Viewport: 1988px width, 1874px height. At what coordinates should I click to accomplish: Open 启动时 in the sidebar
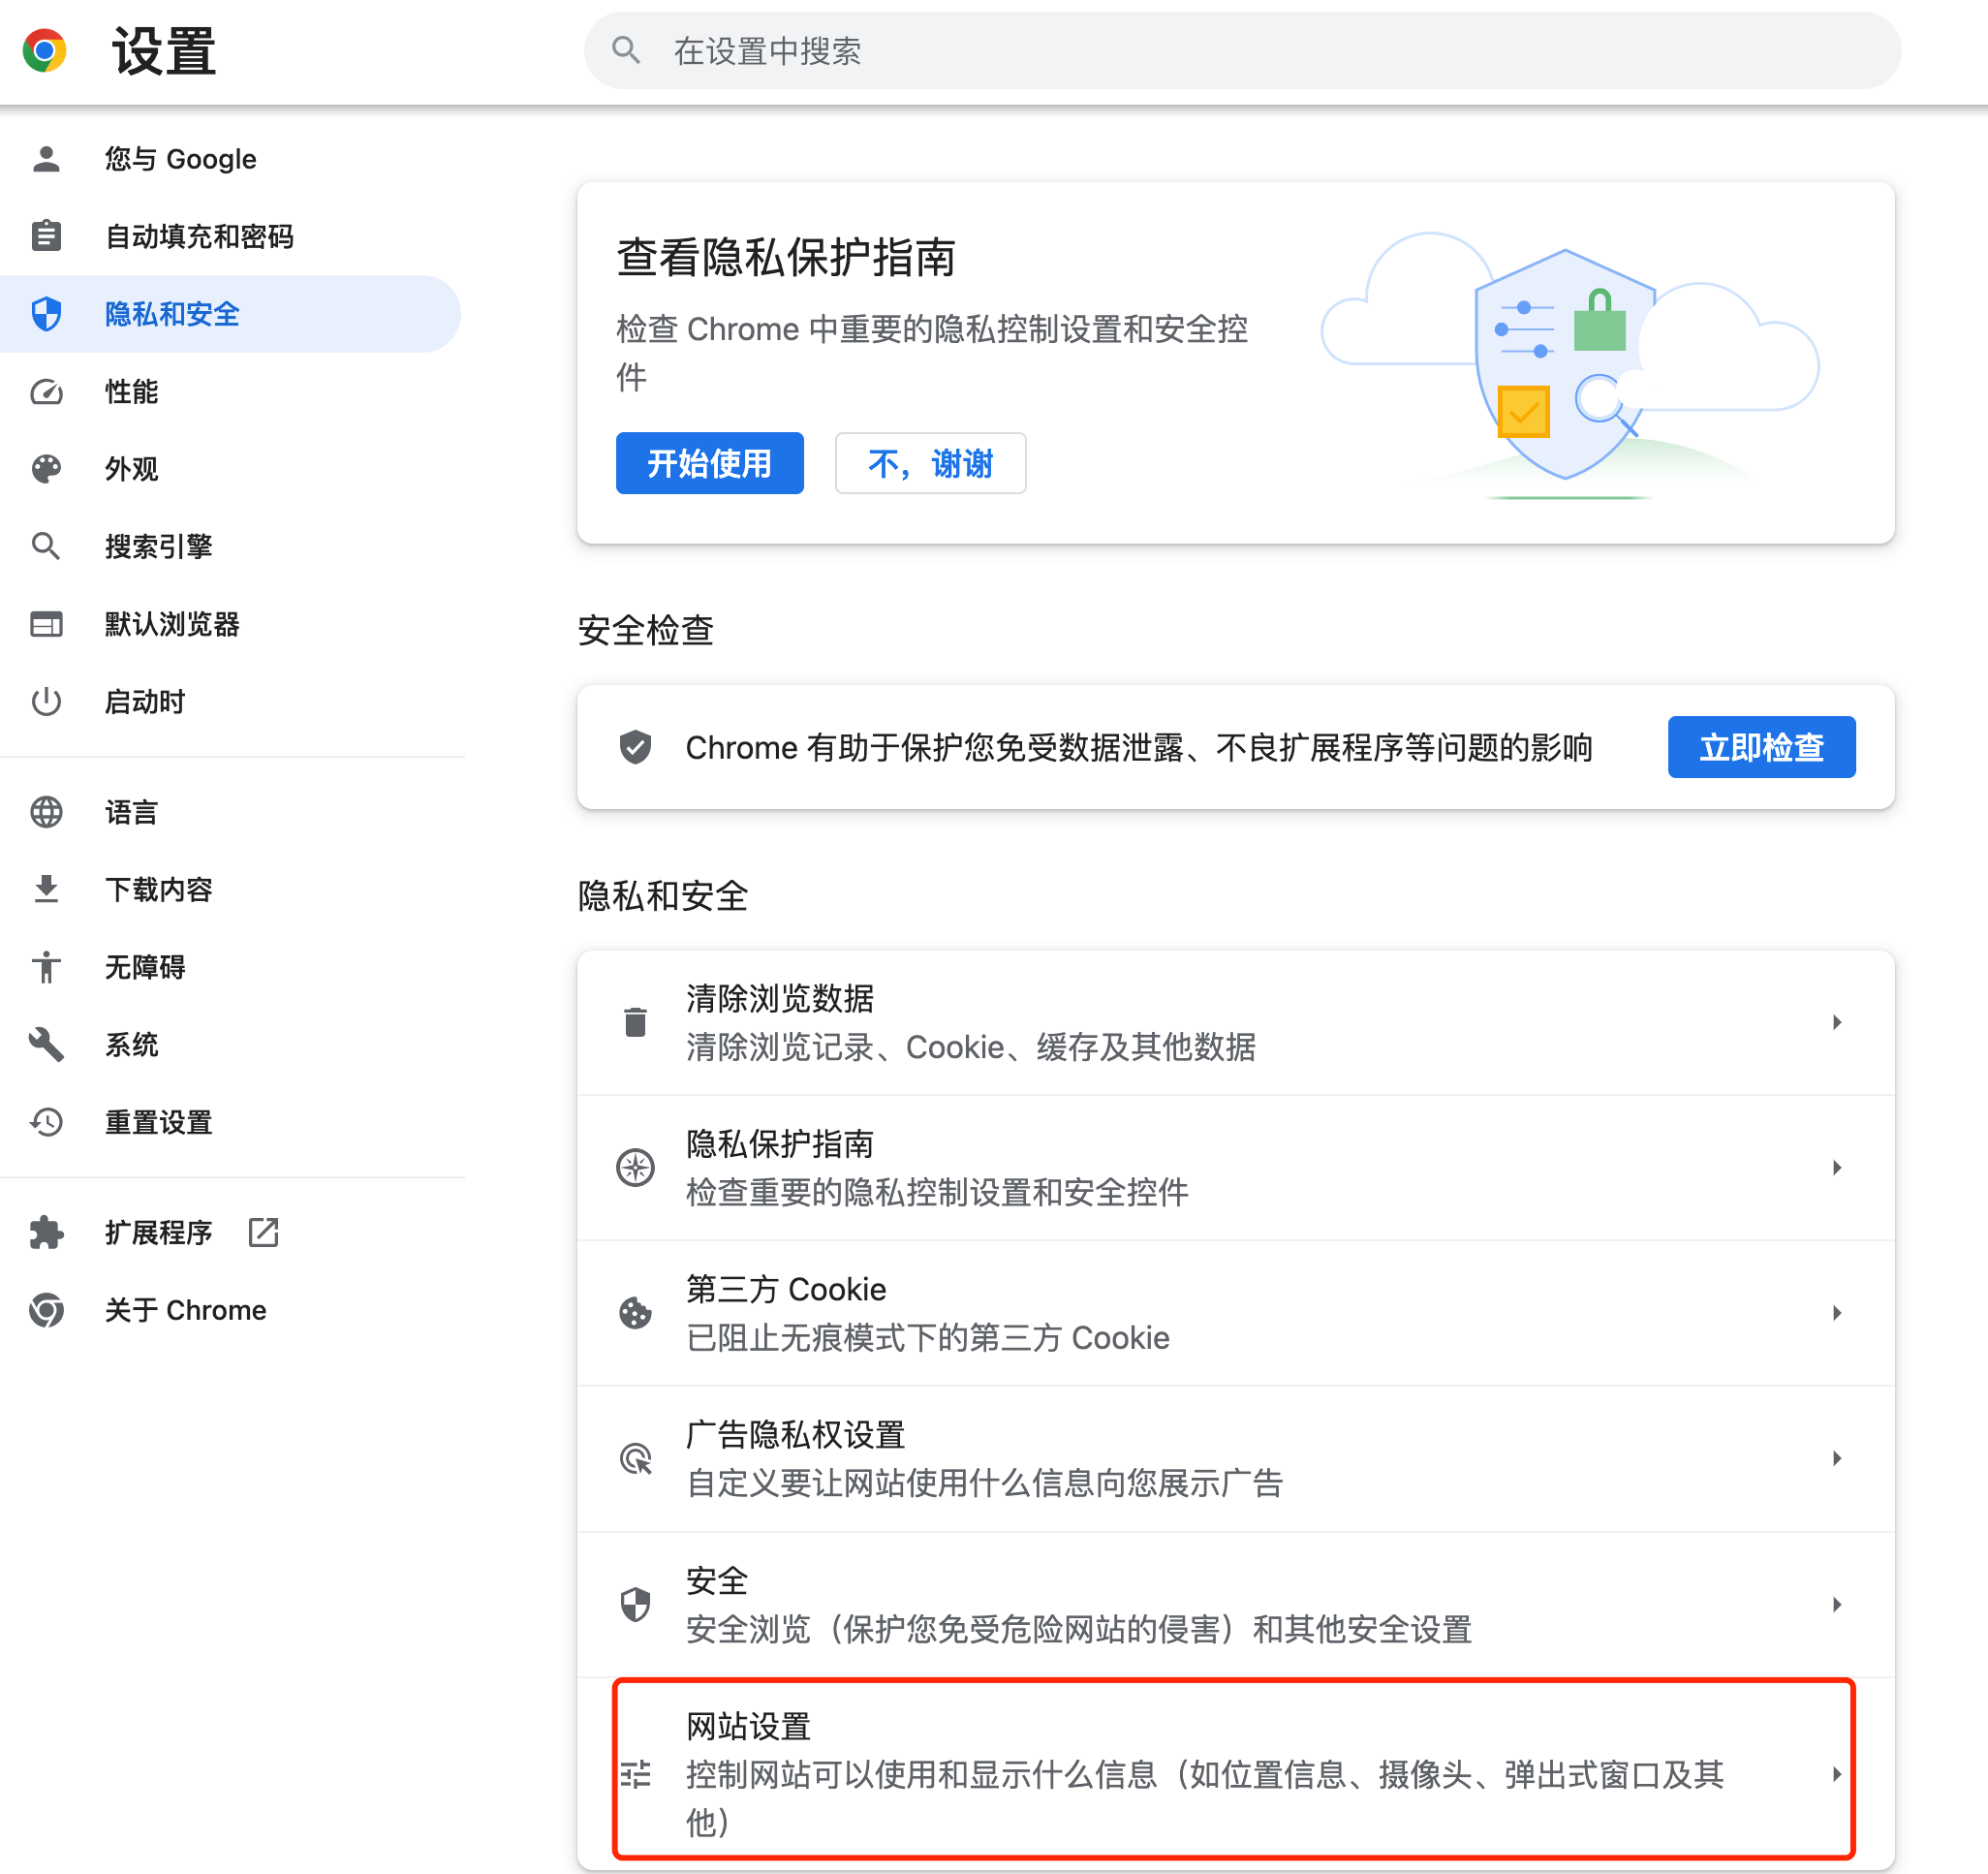click(230, 702)
